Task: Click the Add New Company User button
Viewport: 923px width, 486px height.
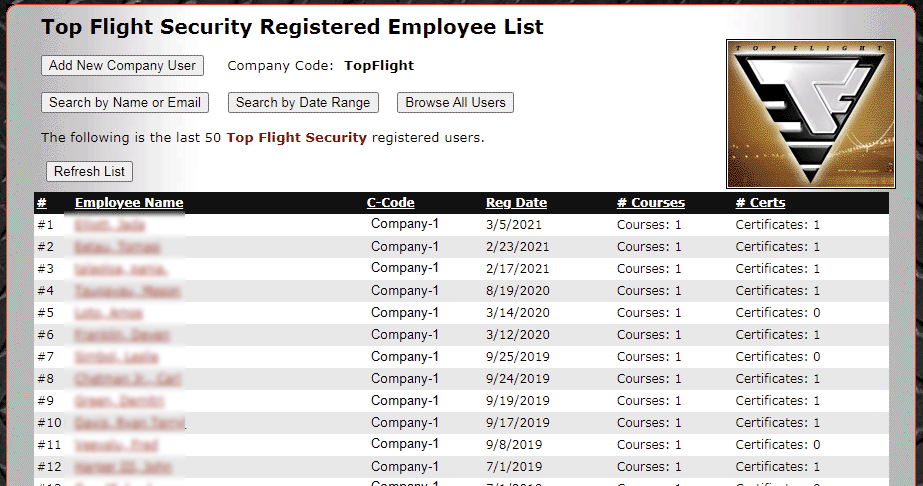Action: click(x=122, y=65)
